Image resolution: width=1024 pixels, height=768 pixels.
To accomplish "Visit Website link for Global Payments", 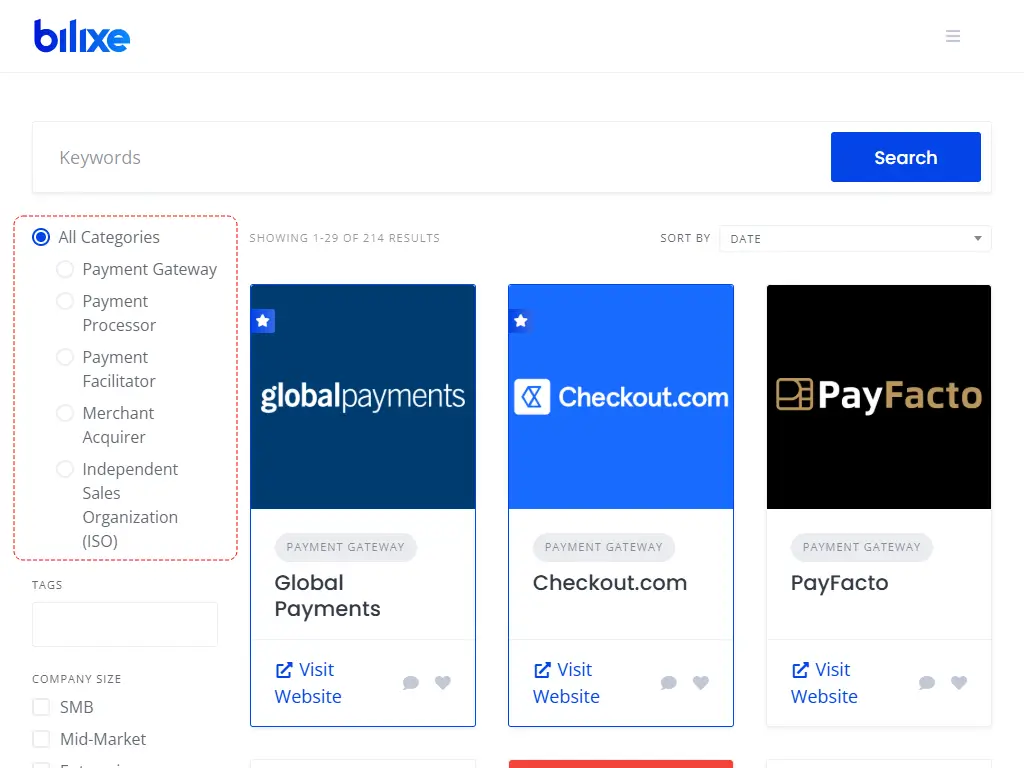I will pos(308,683).
